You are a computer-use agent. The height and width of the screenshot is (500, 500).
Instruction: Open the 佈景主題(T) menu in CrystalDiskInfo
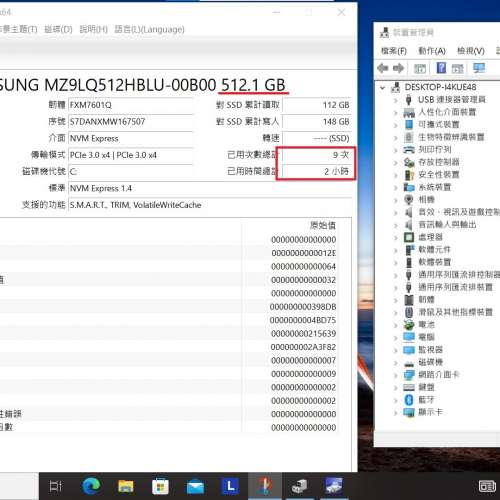[18, 29]
